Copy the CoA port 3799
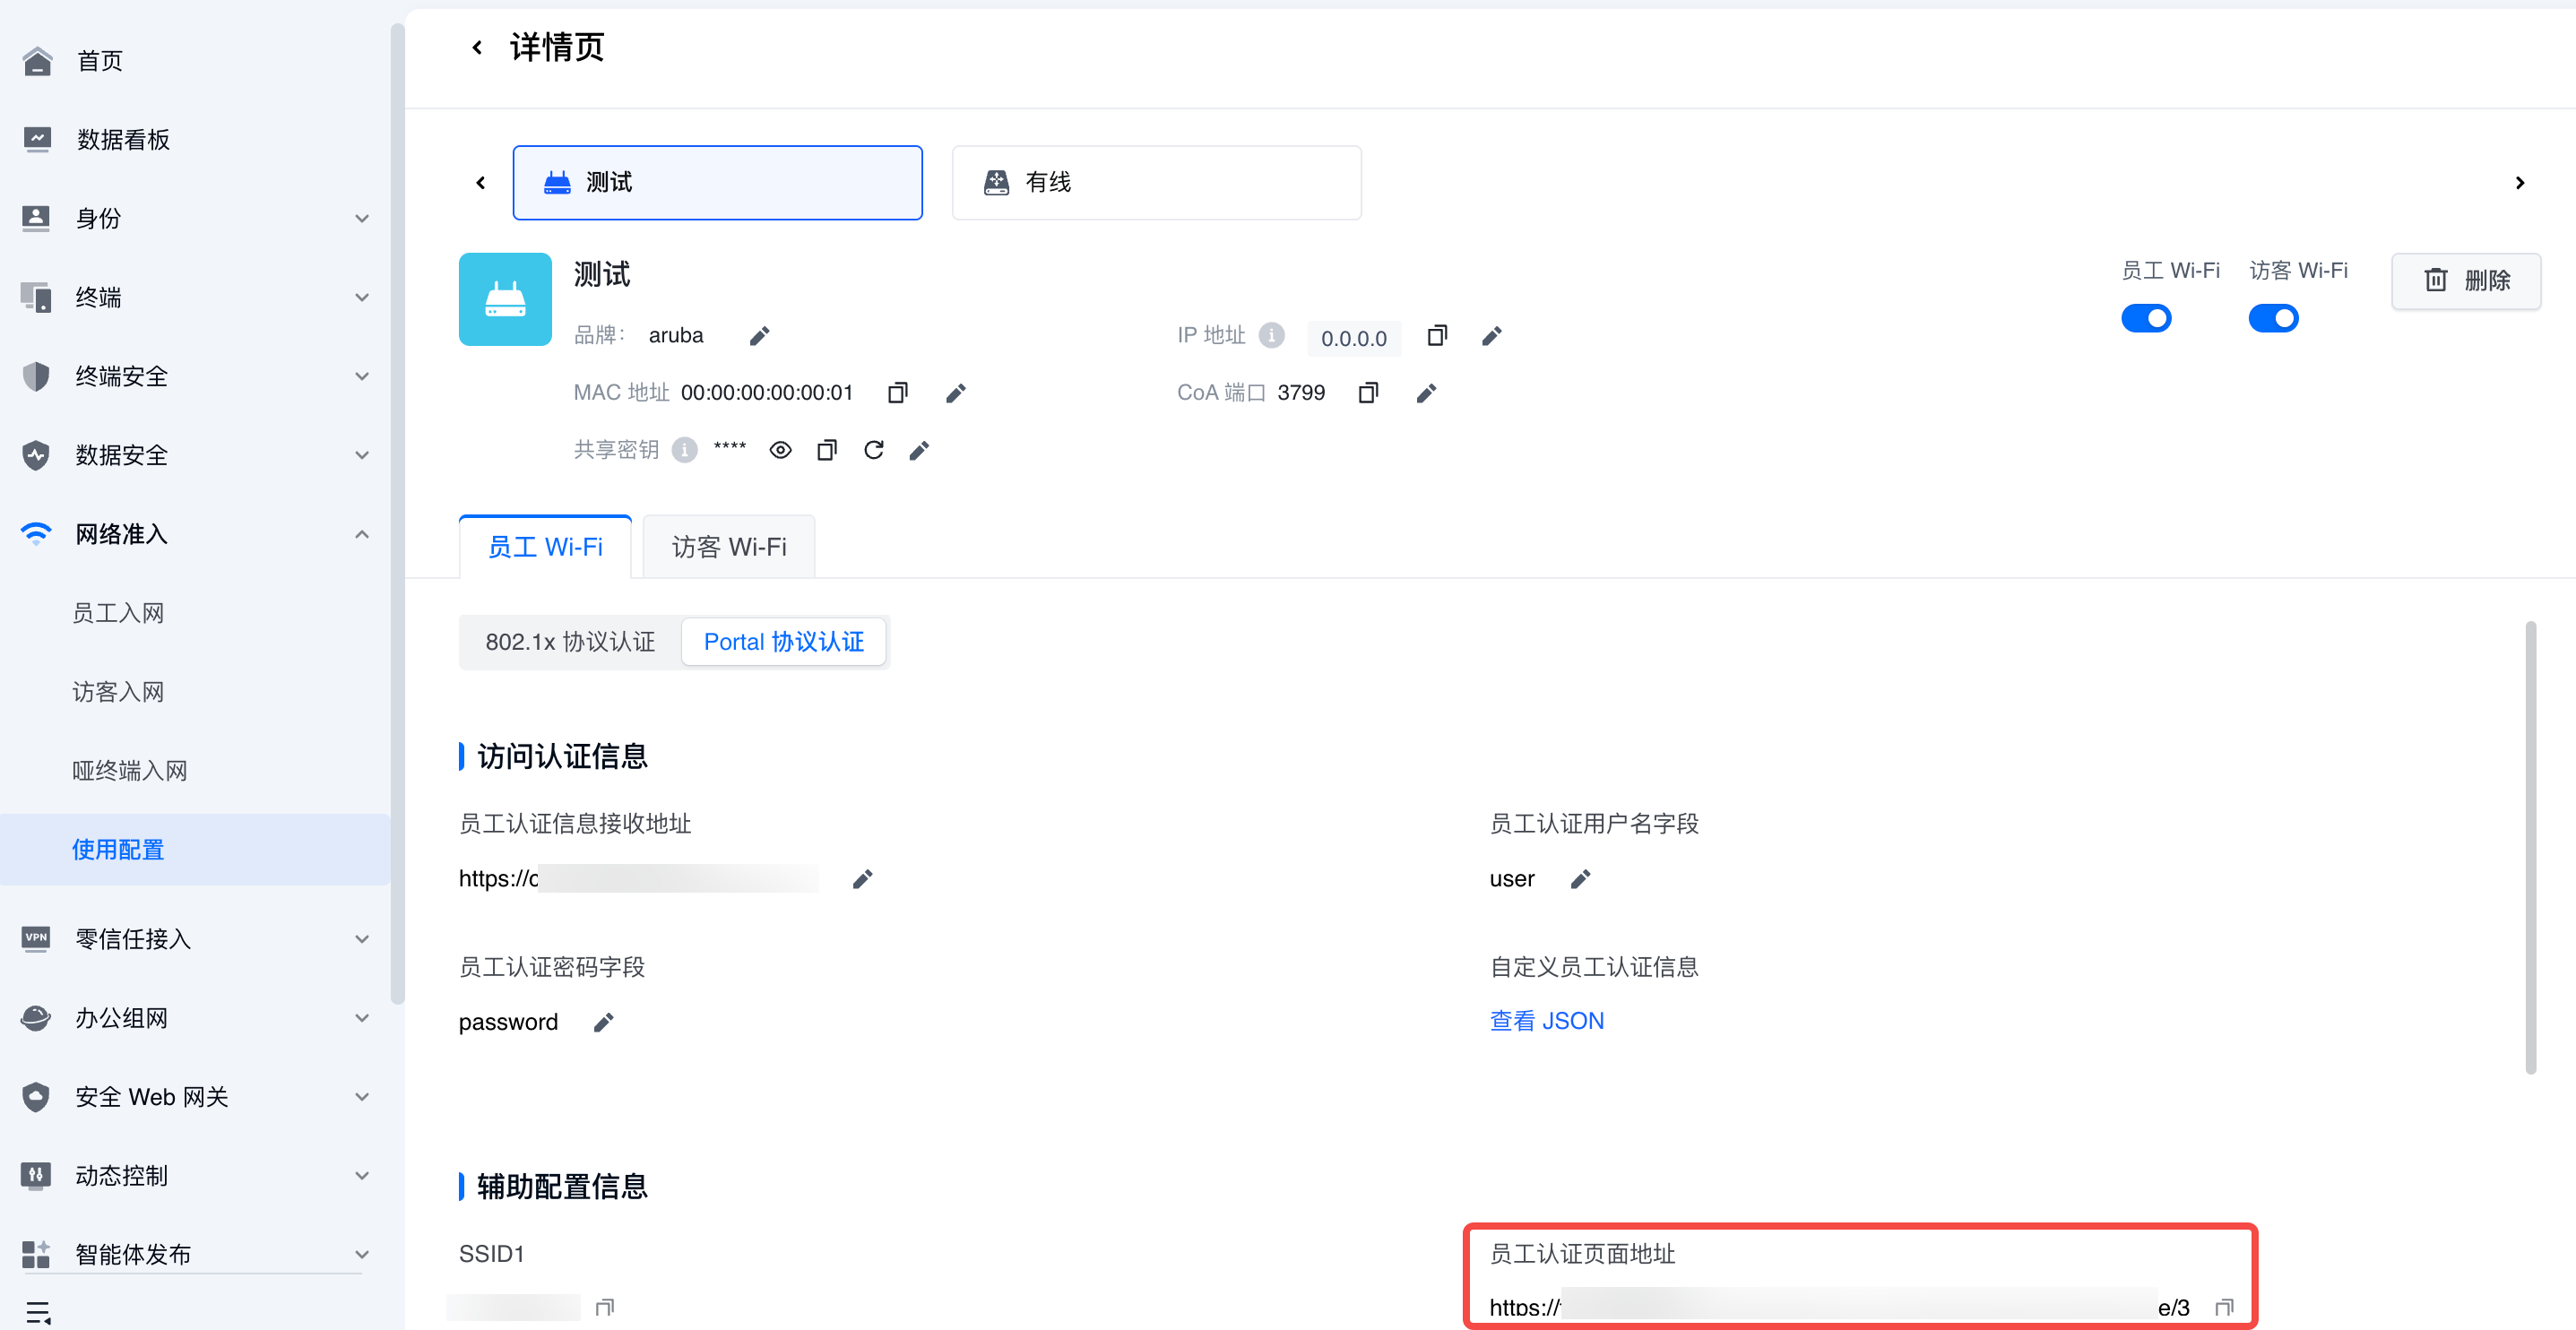 pyautogui.click(x=1367, y=393)
